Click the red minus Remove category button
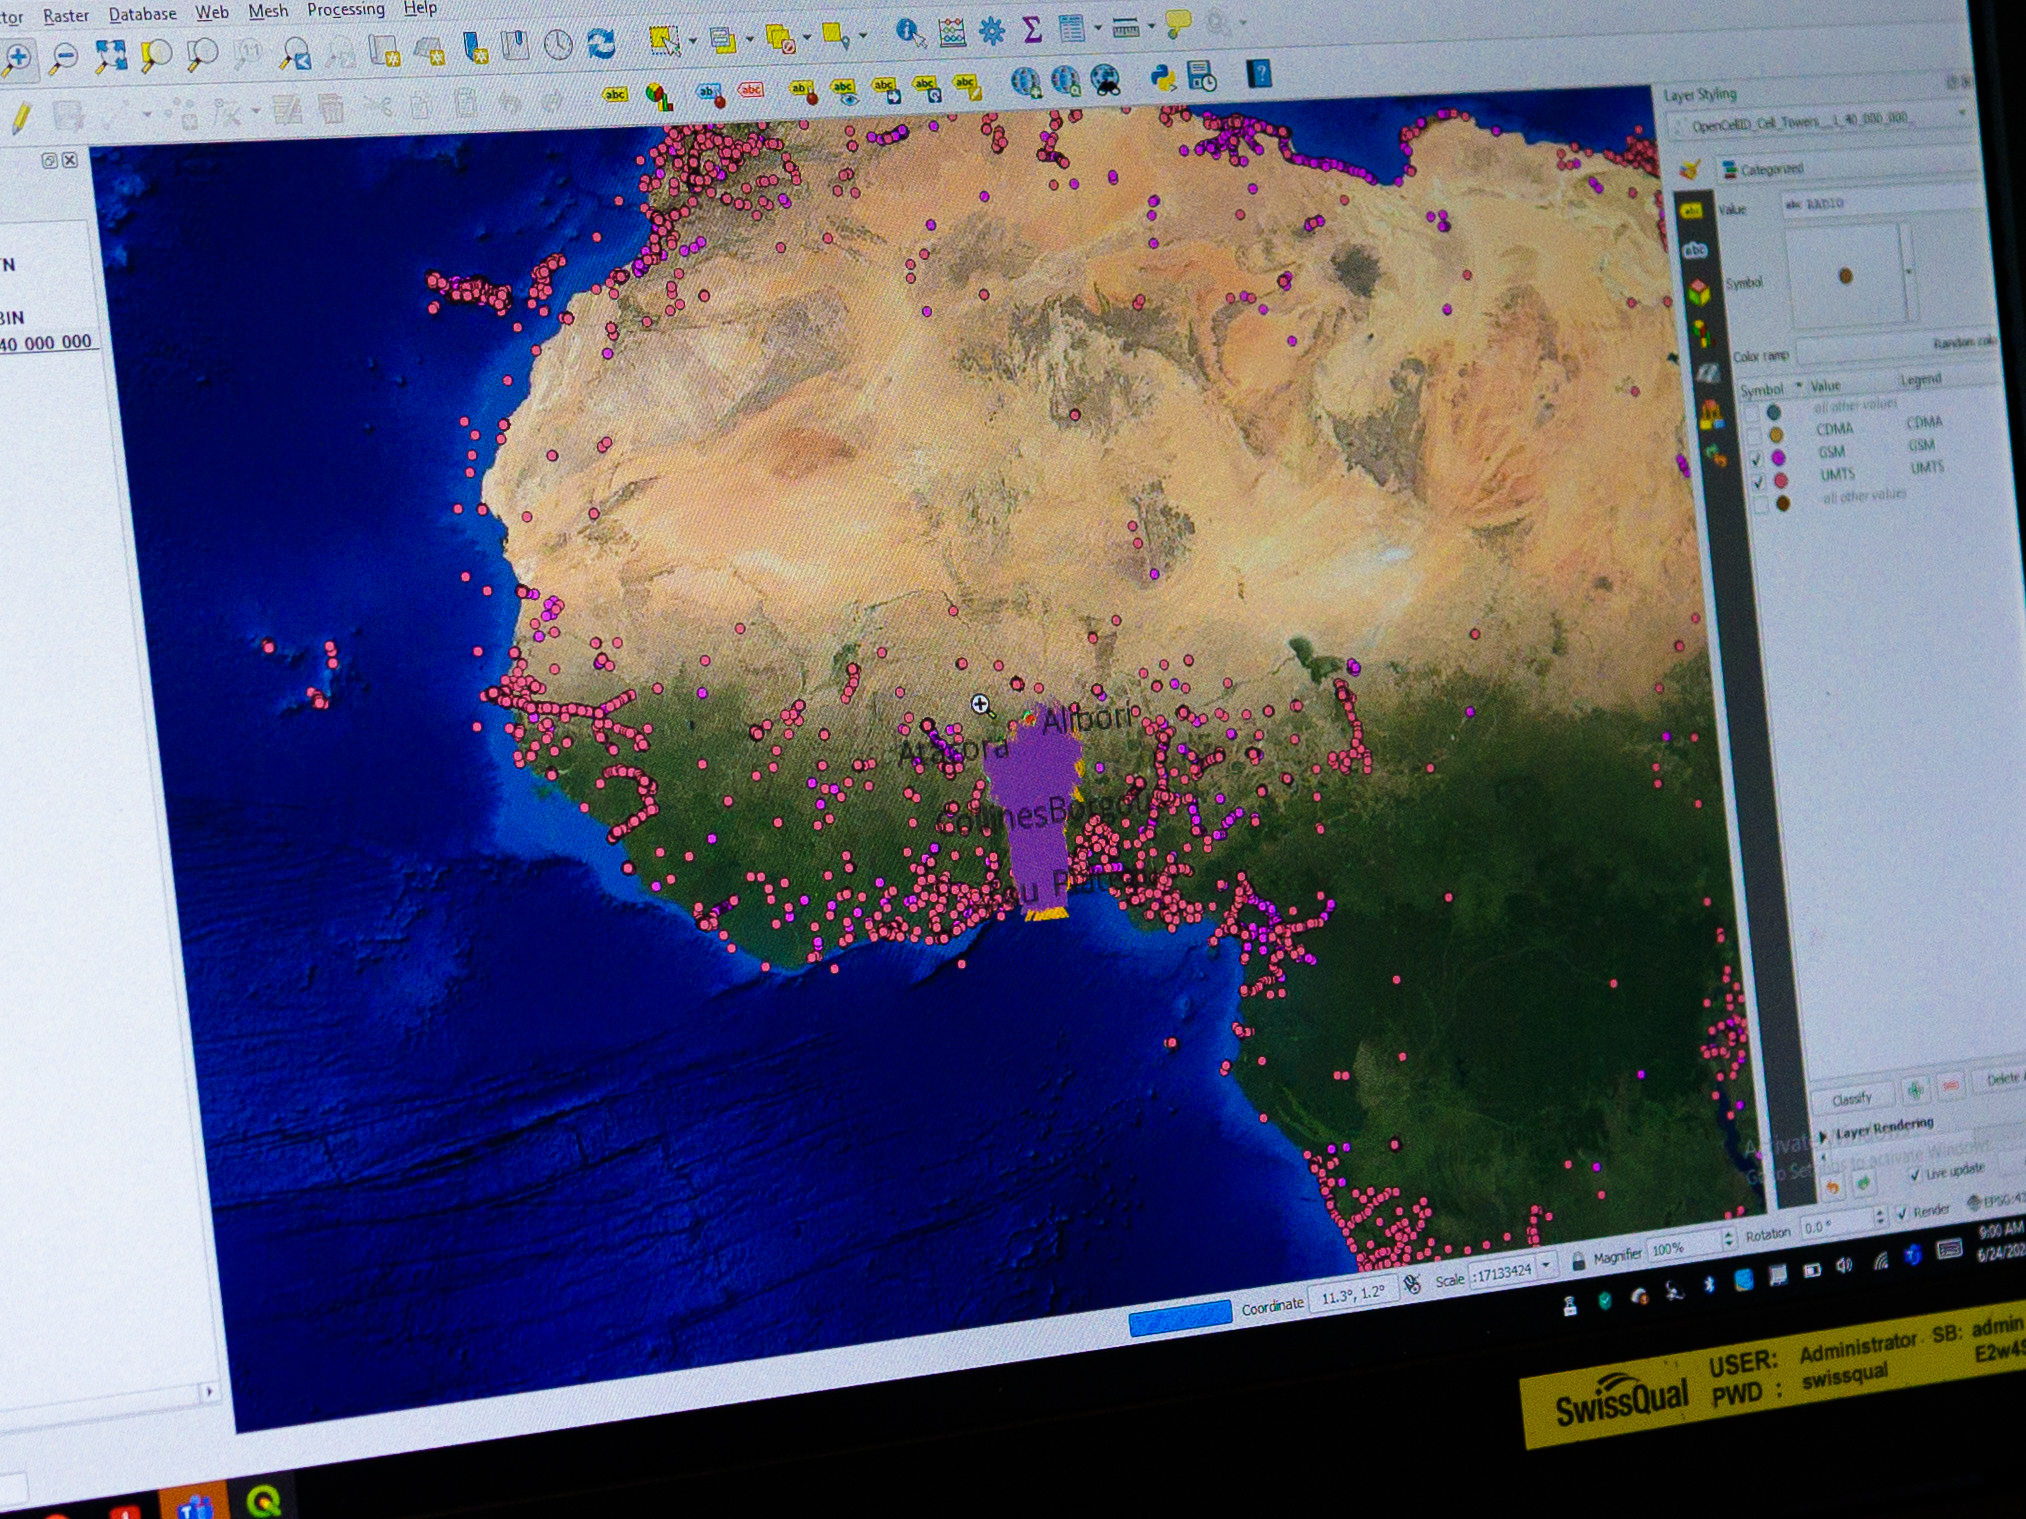This screenshot has height=1519, width=2026. (1949, 1086)
